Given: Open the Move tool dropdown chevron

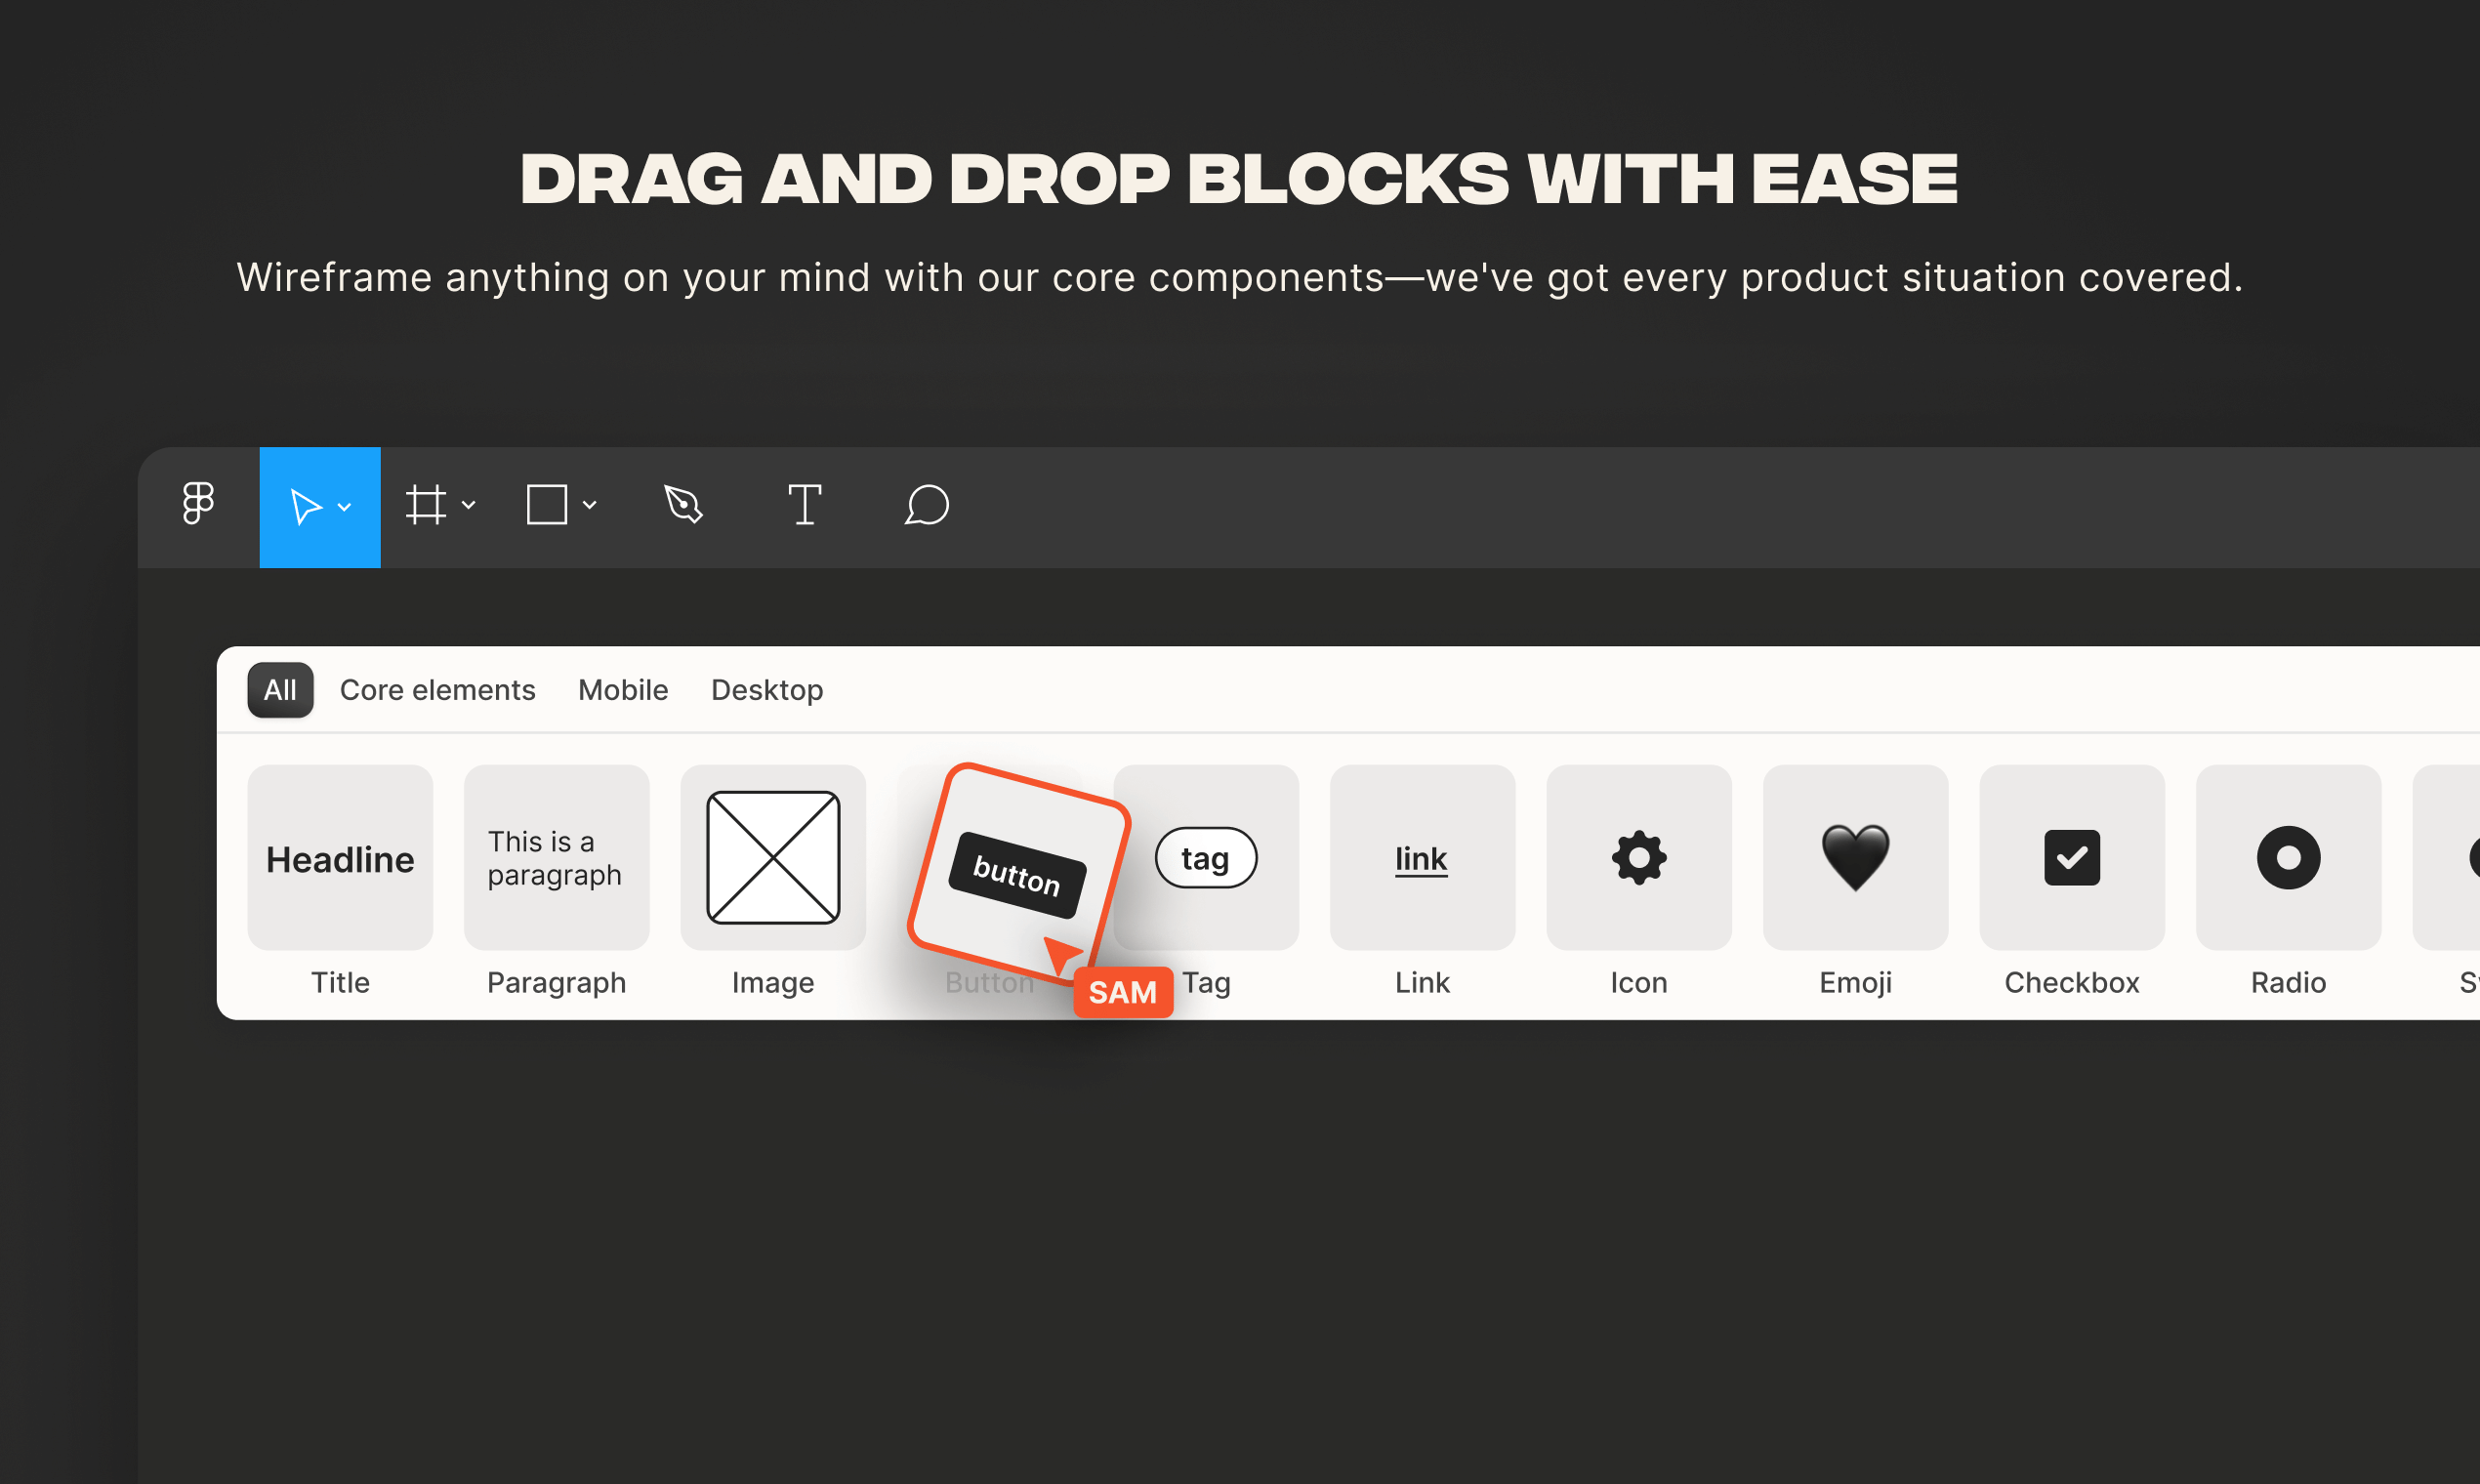Looking at the screenshot, I should coord(345,508).
